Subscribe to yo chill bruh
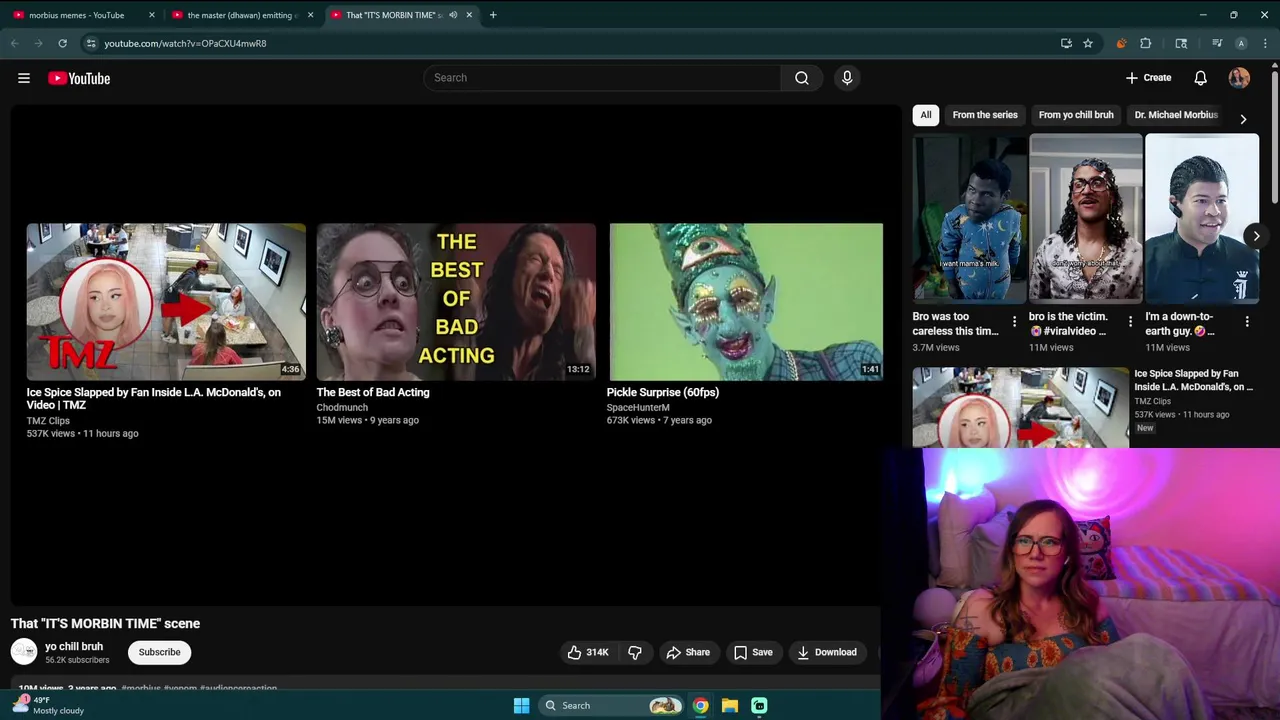 160,652
